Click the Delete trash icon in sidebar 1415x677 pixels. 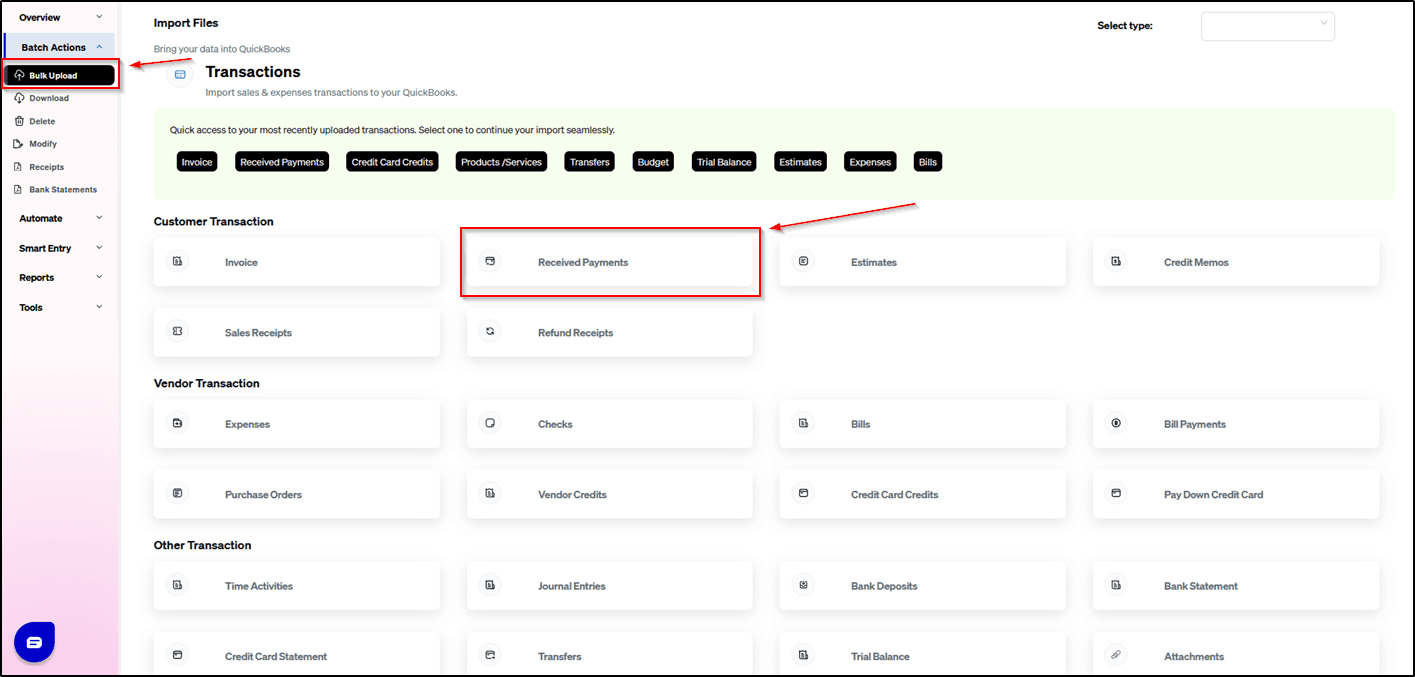coord(18,121)
